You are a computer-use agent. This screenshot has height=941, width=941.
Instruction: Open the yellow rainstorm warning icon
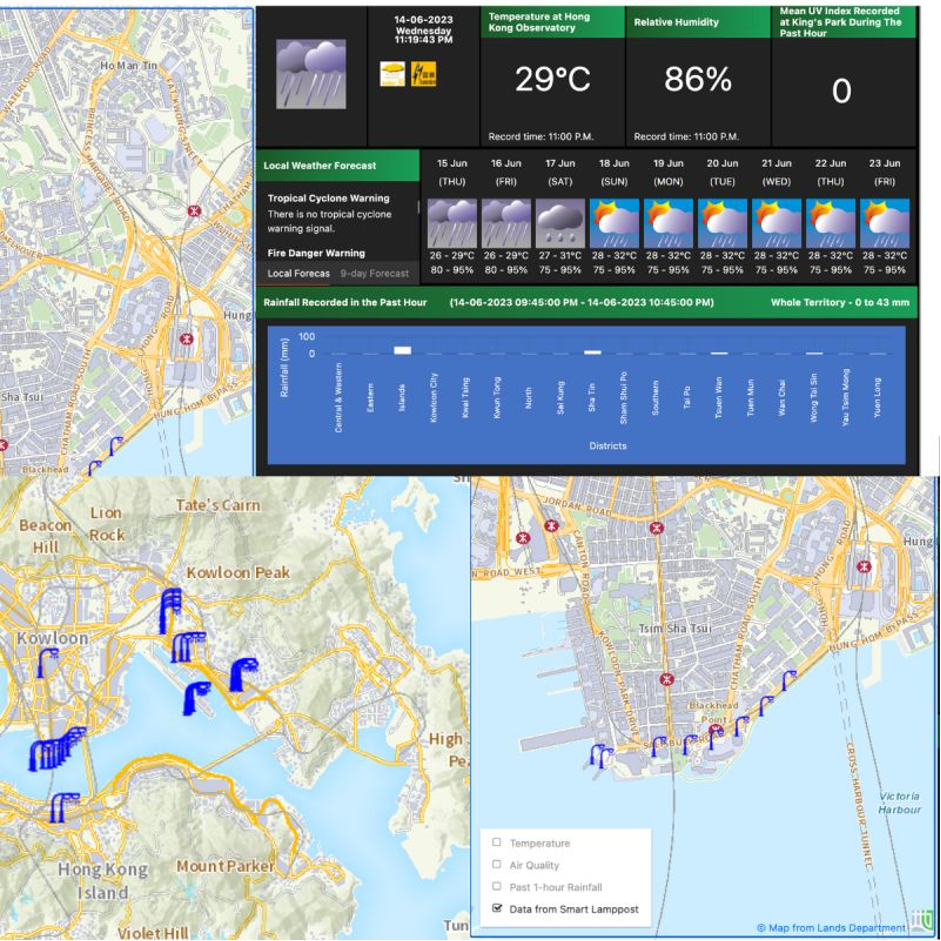pyautogui.click(x=392, y=74)
